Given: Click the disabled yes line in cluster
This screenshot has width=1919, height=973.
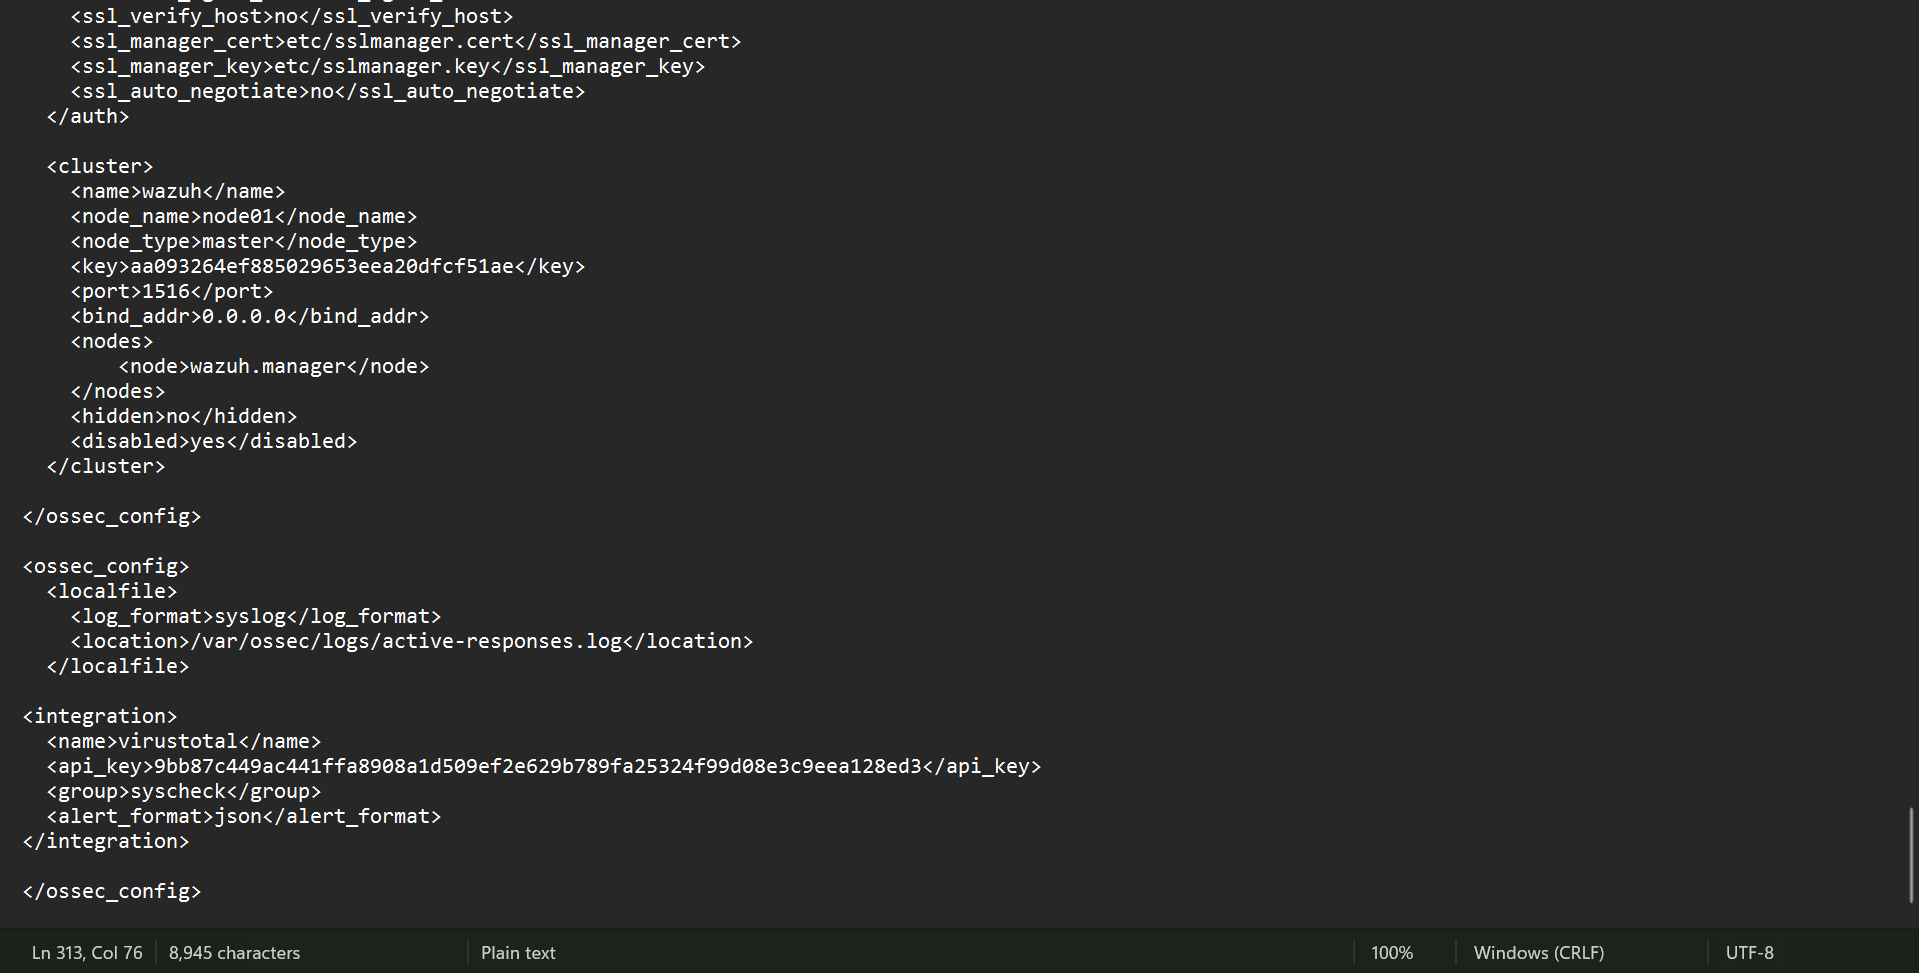Looking at the screenshot, I should point(213,442).
